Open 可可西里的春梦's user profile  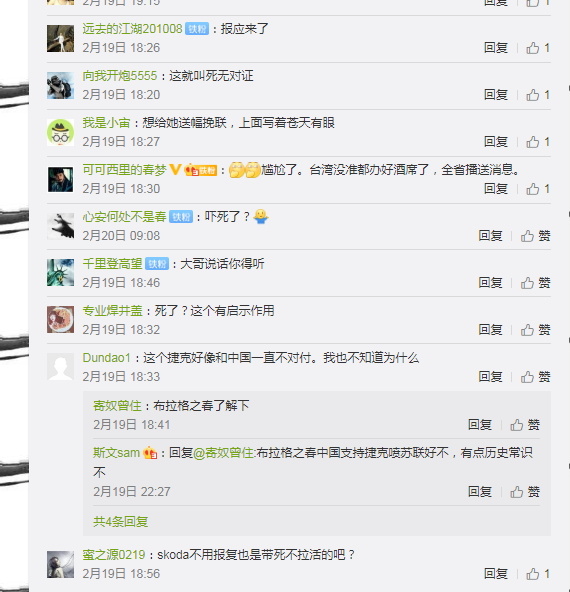pyautogui.click(x=124, y=170)
